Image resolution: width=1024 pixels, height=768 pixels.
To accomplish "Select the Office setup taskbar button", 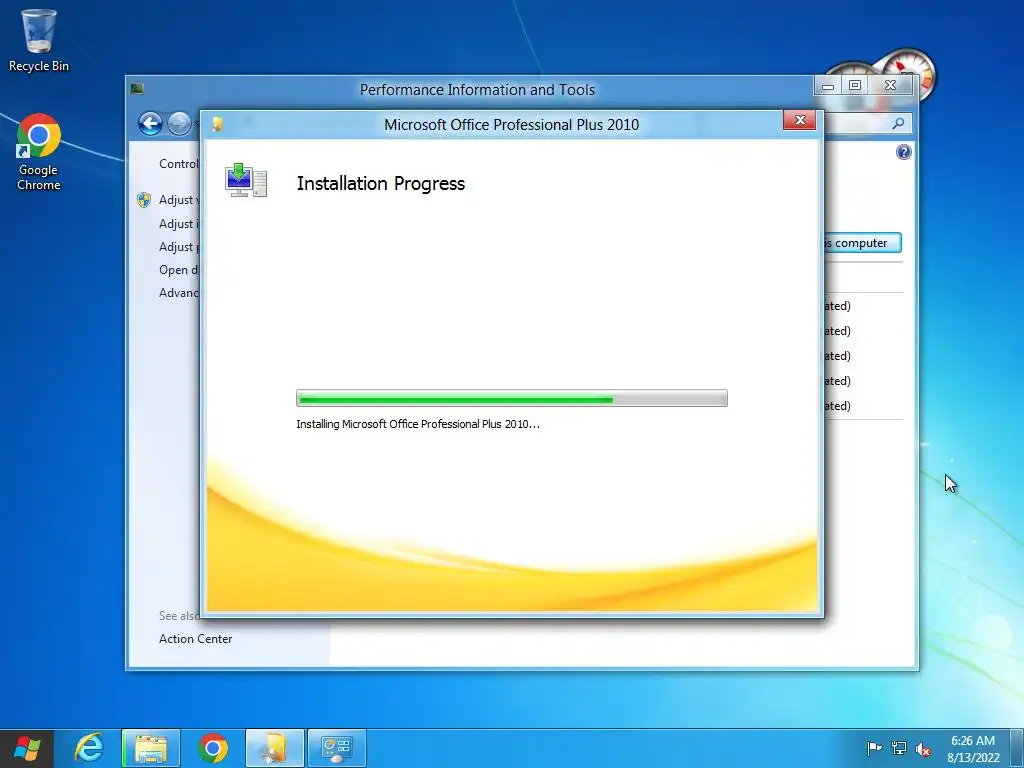I will pyautogui.click(x=275, y=748).
